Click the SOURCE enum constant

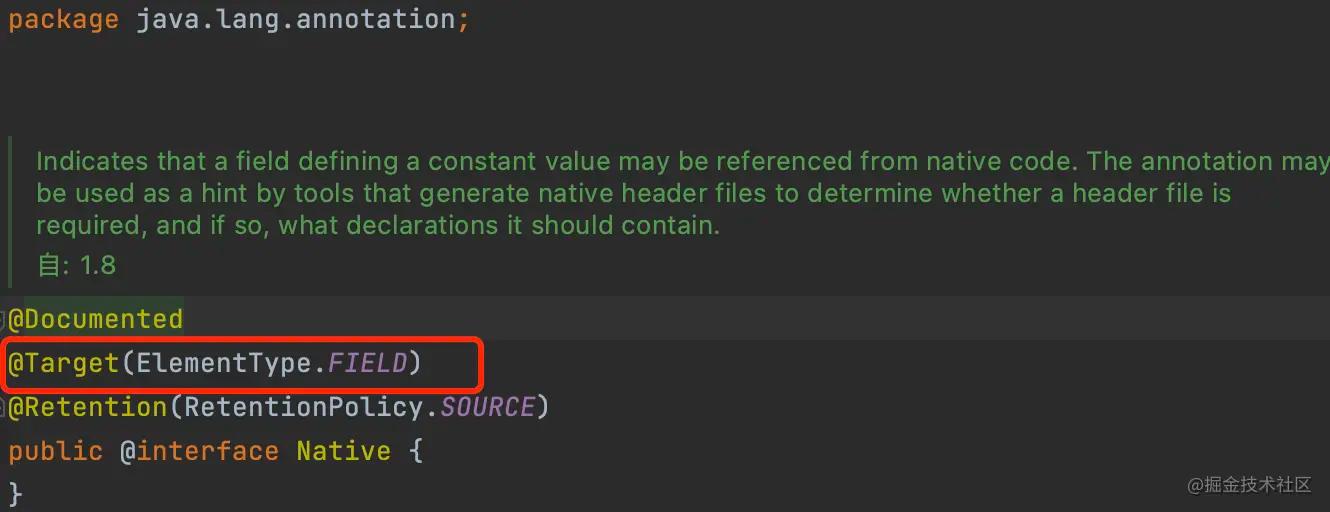coord(488,407)
